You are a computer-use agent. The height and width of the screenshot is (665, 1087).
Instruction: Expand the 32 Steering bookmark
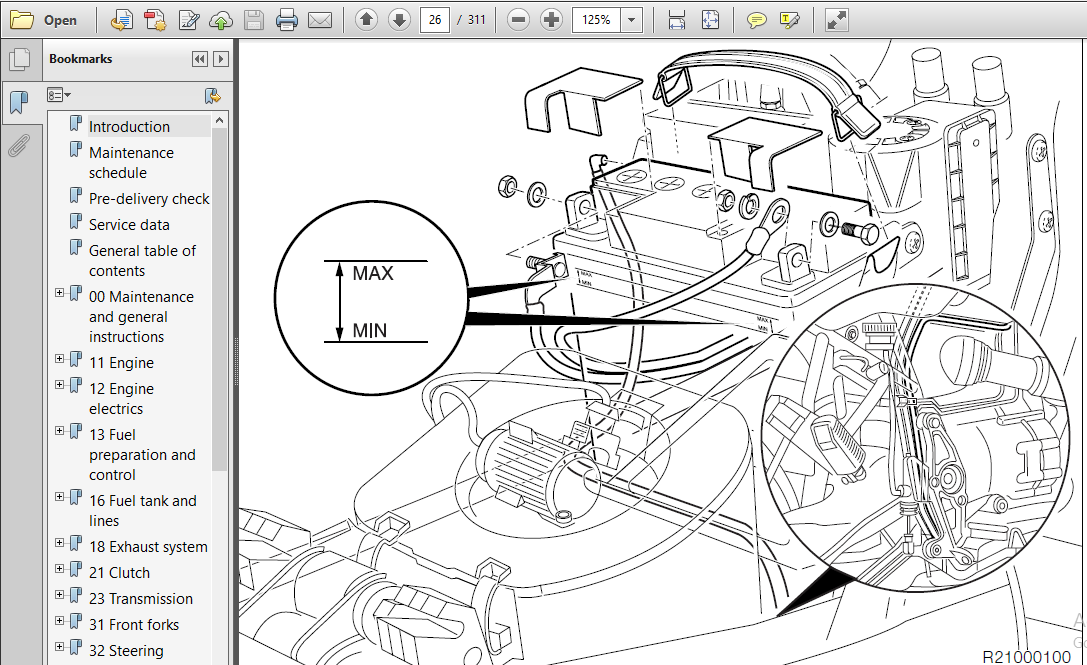[60, 647]
